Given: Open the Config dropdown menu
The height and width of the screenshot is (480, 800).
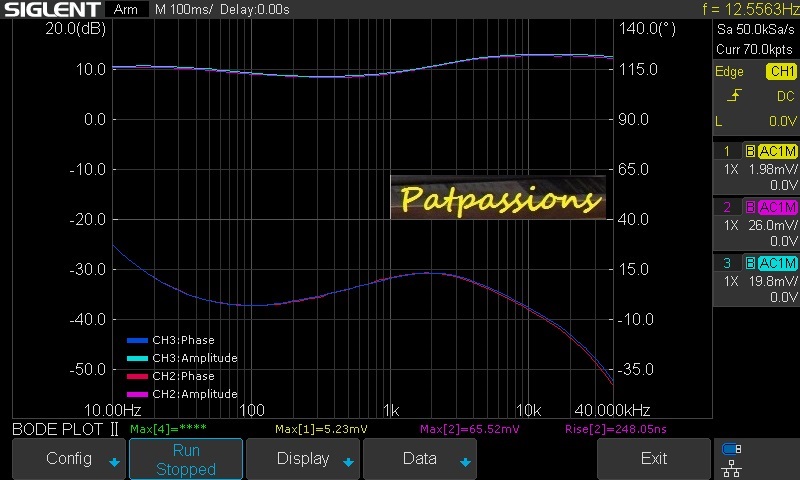Looking at the screenshot, I should (69, 459).
